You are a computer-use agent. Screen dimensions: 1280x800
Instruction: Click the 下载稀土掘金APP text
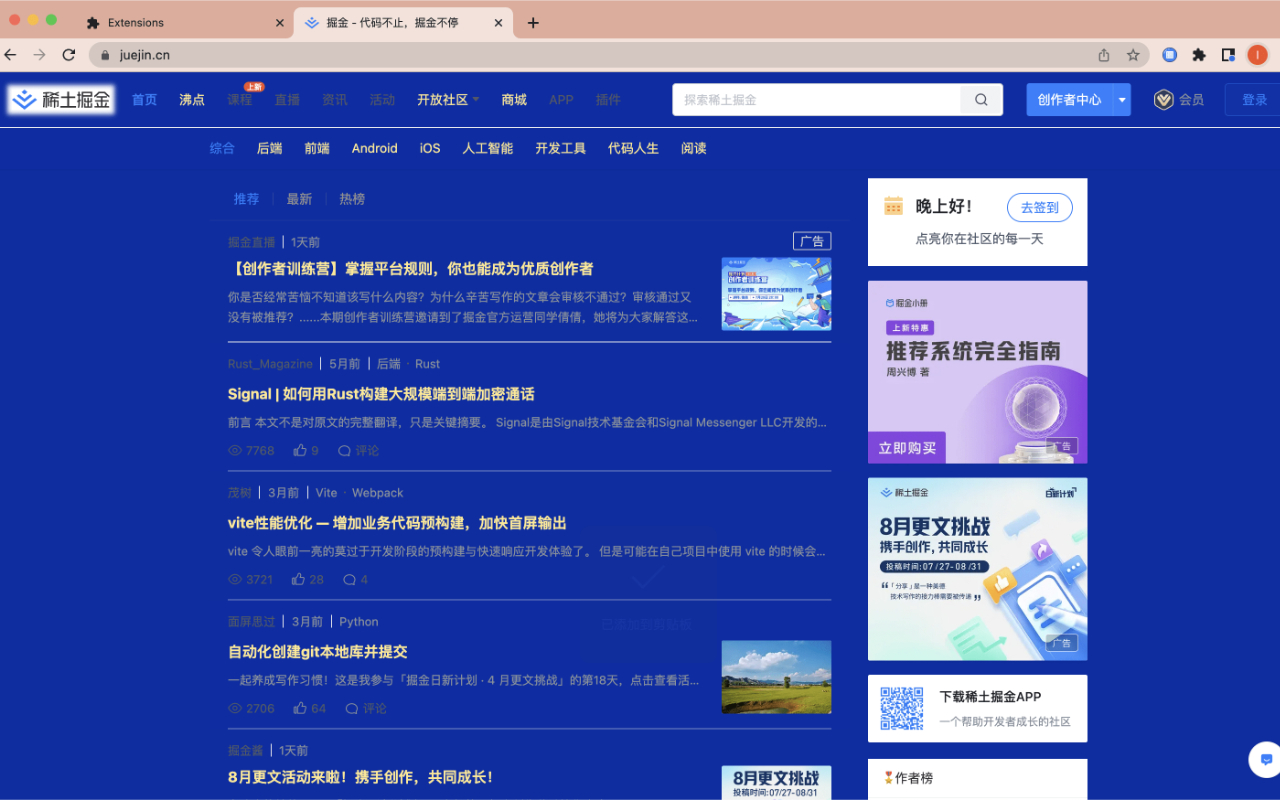coord(990,697)
